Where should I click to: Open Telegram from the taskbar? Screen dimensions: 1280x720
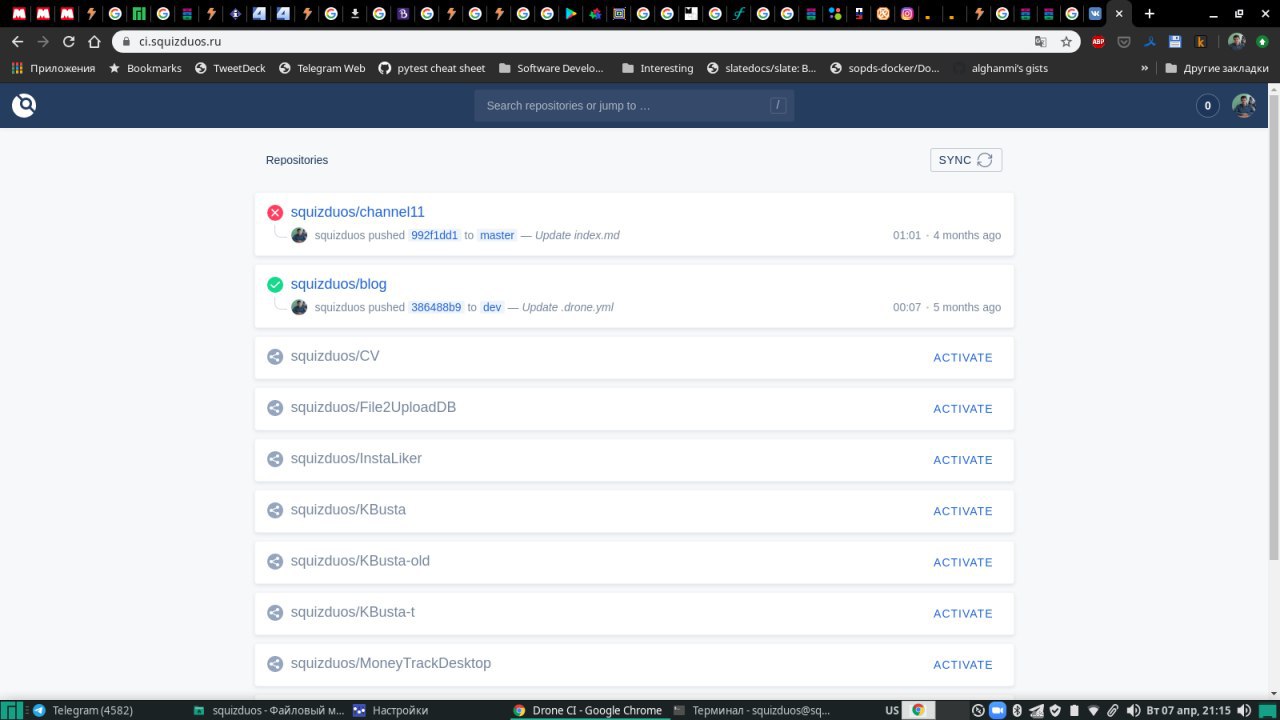pyautogui.click(x=83, y=710)
